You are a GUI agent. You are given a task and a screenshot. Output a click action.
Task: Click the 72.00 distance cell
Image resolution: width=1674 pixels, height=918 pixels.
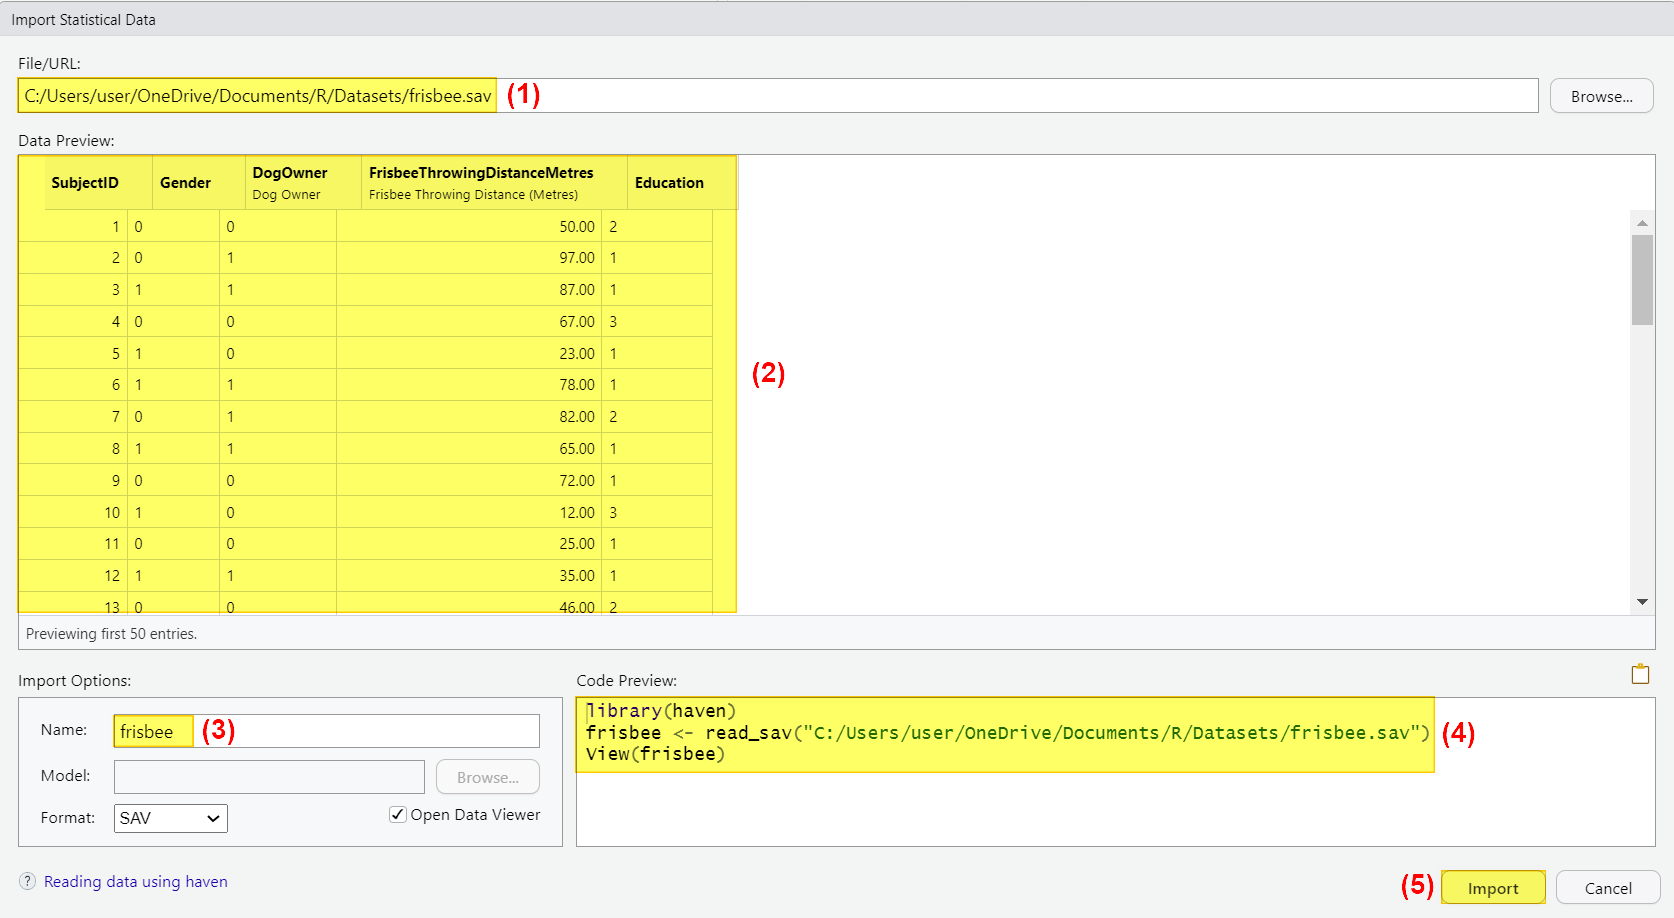point(469,480)
